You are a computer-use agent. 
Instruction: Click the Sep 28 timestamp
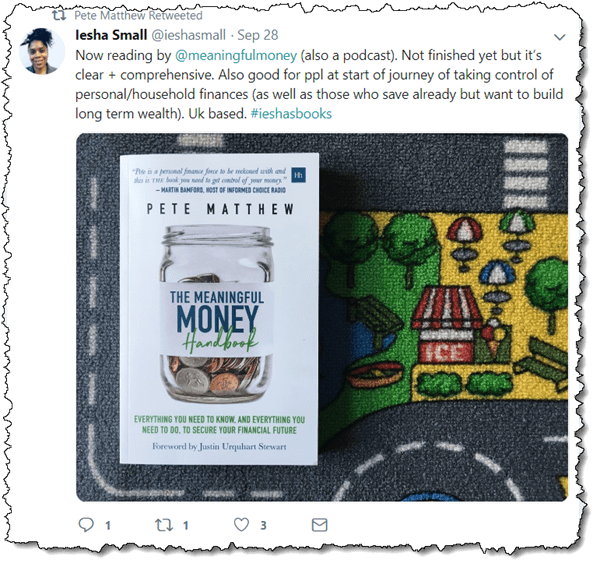pos(258,35)
